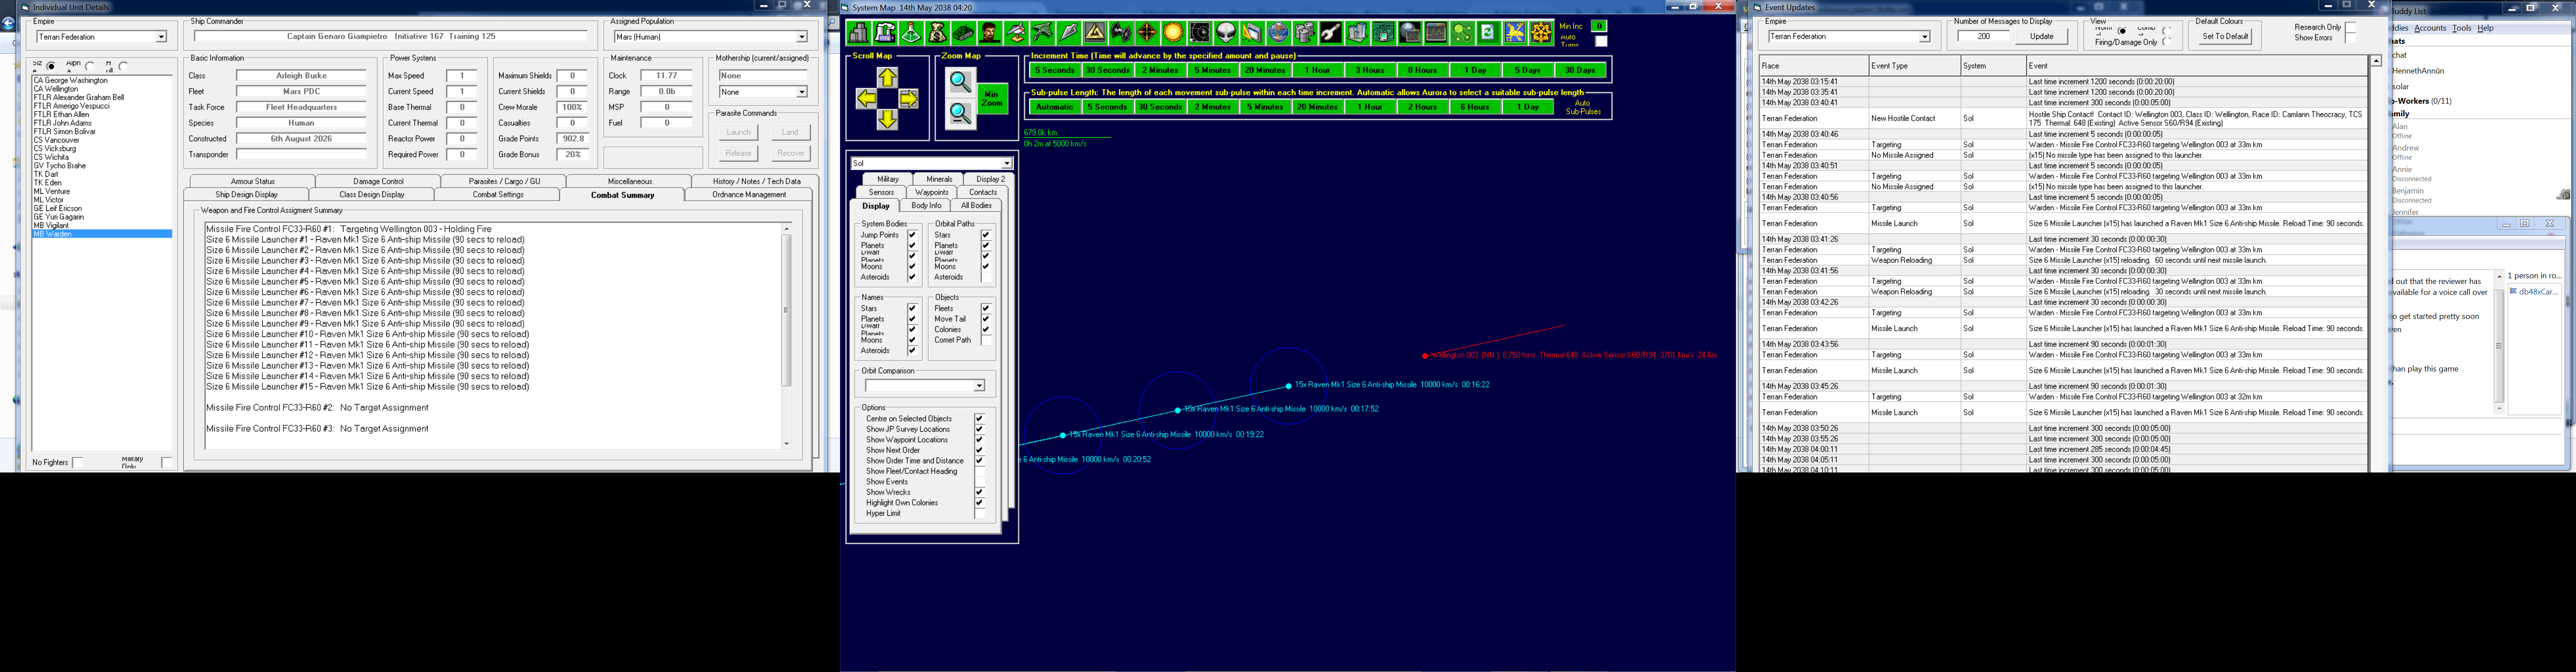The height and width of the screenshot is (672, 2576).
Task: Open Economics via city buildings toolbar icon
Action: click(x=858, y=33)
